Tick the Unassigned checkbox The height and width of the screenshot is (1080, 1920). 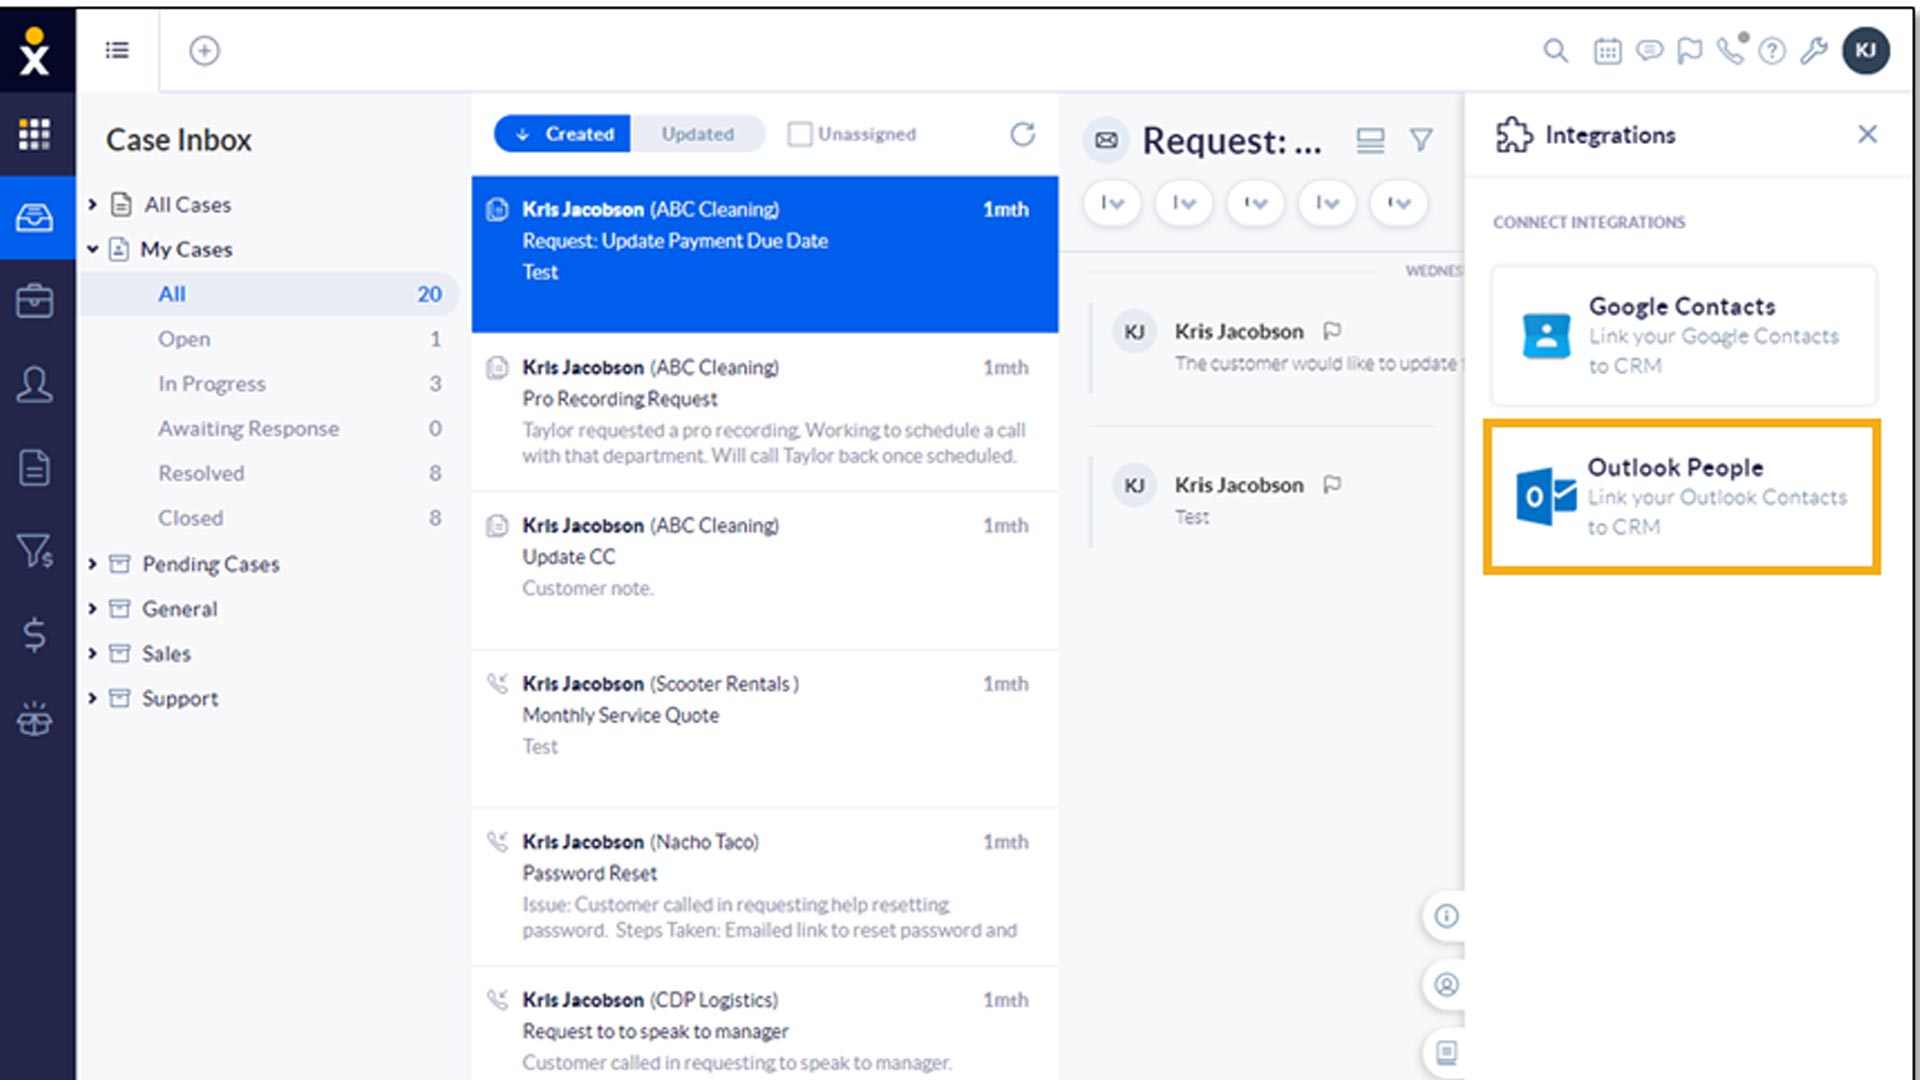[x=799, y=134]
